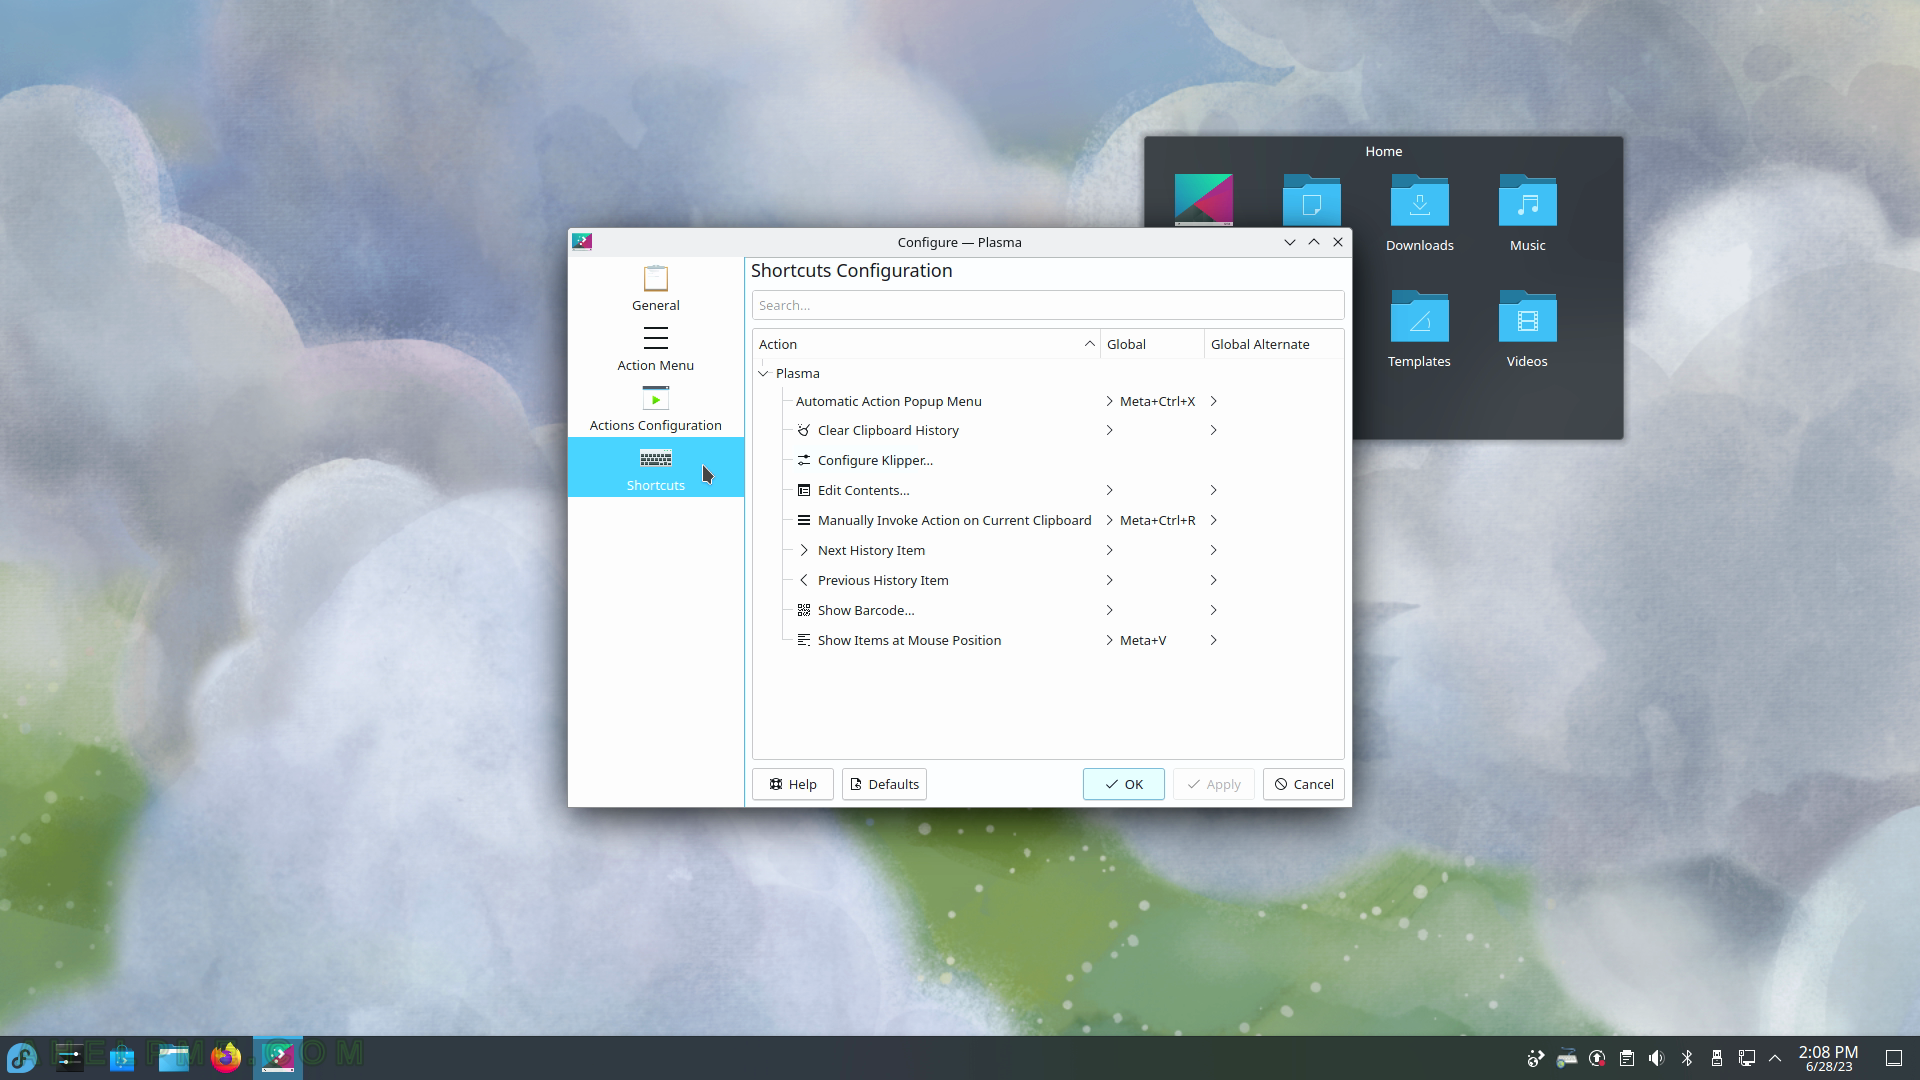Screen dimensions: 1920x1080
Task: Expand Global shortcut for Show Barcode
Action: 1109,610
